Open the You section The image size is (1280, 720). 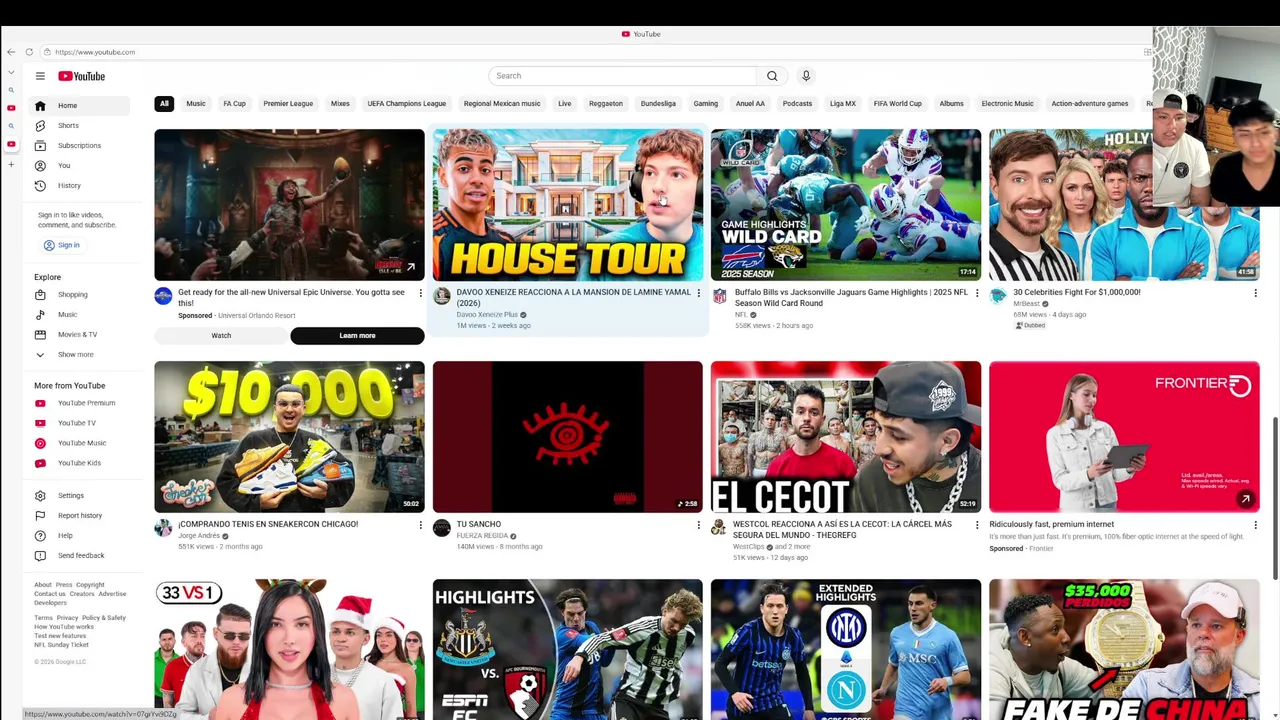coord(79,165)
